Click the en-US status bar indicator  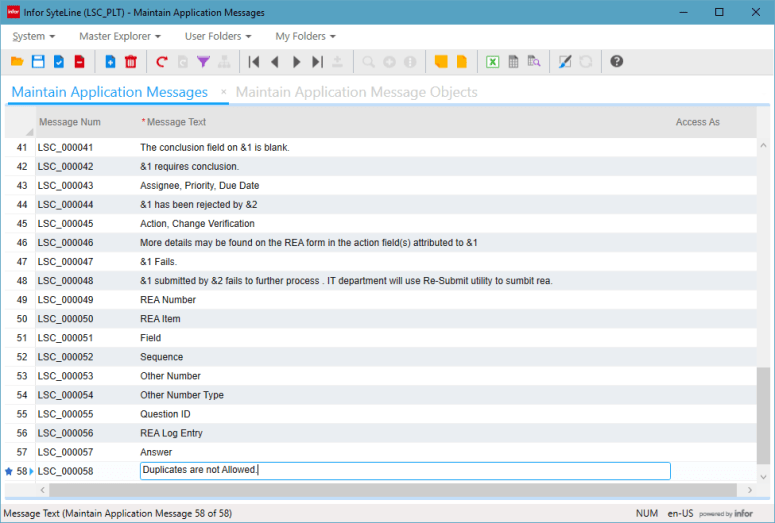tap(680, 514)
